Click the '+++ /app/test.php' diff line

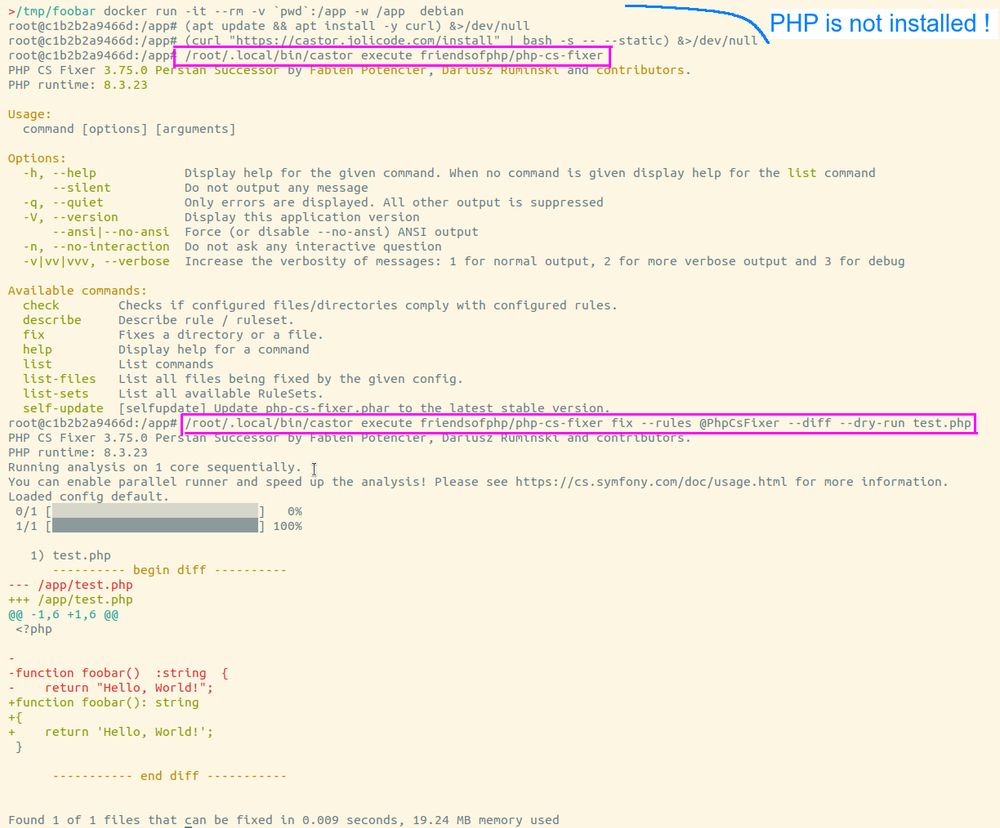click(x=70, y=599)
